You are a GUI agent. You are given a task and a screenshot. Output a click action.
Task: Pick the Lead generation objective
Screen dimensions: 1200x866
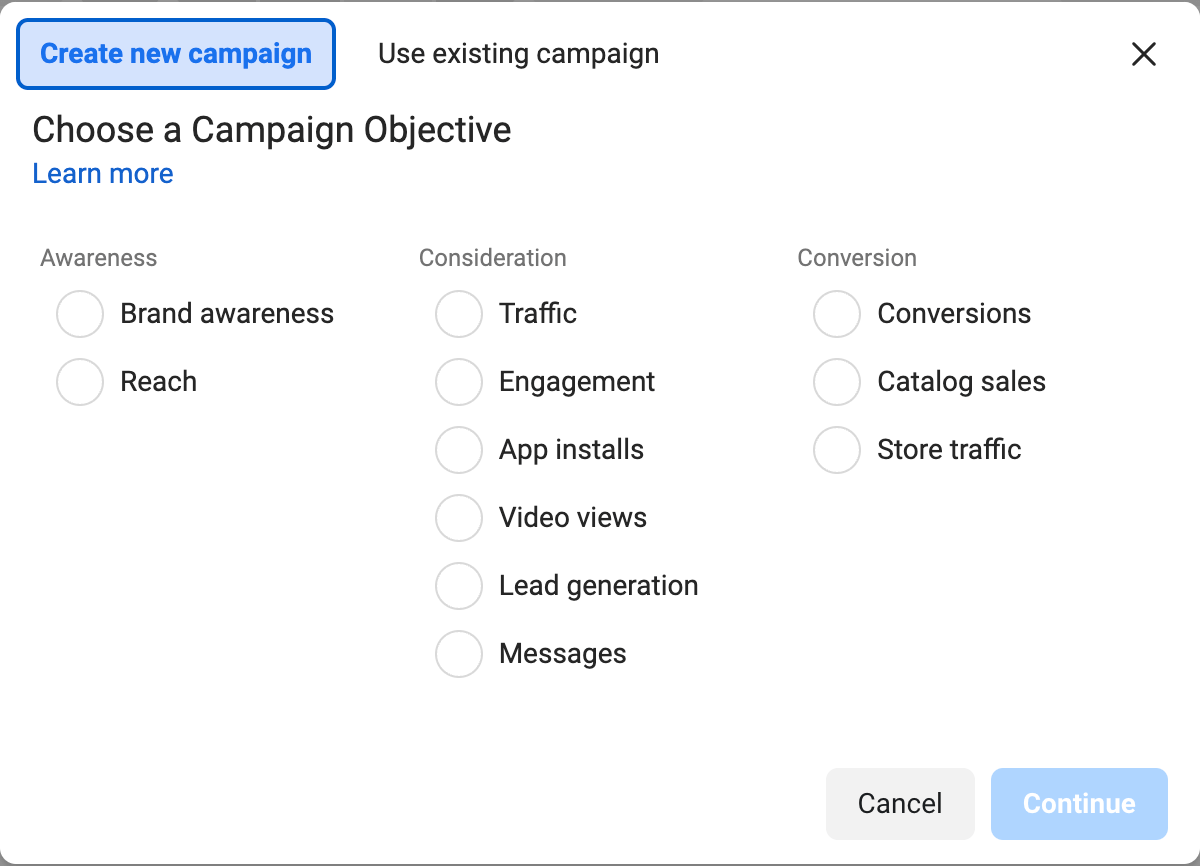coord(459,586)
